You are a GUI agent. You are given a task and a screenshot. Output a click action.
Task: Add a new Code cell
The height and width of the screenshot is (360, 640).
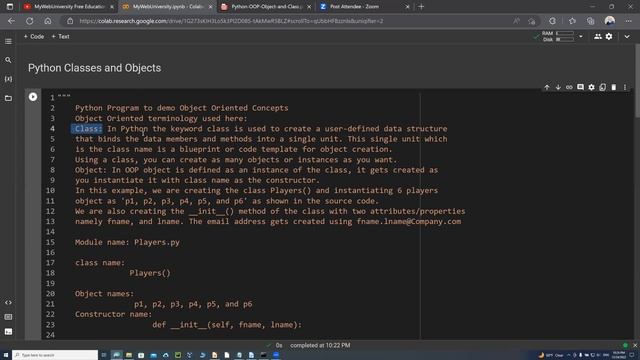pyautogui.click(x=34, y=36)
